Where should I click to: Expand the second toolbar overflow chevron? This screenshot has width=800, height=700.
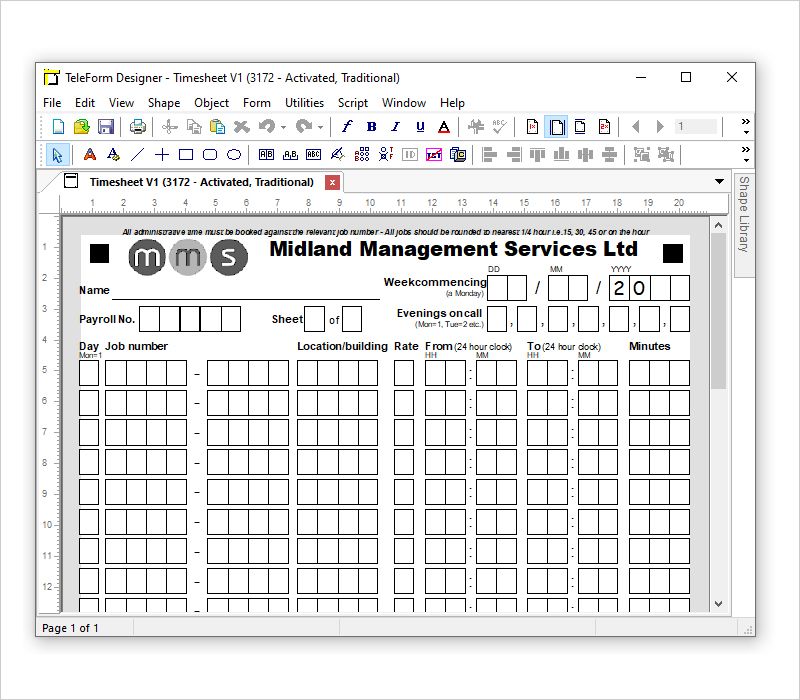point(745,154)
